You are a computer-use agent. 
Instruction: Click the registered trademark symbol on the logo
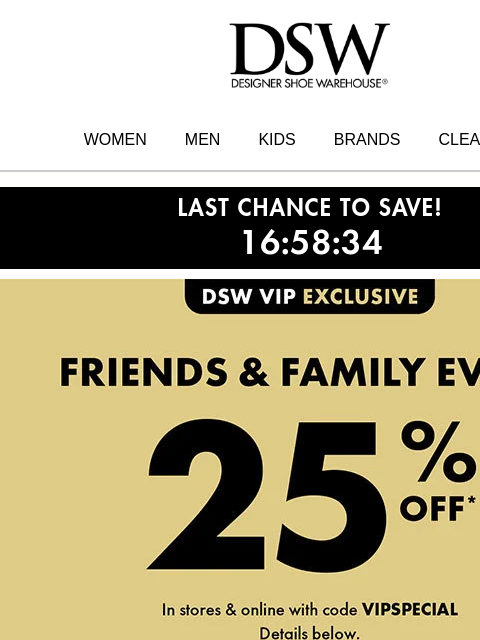pos(384,81)
